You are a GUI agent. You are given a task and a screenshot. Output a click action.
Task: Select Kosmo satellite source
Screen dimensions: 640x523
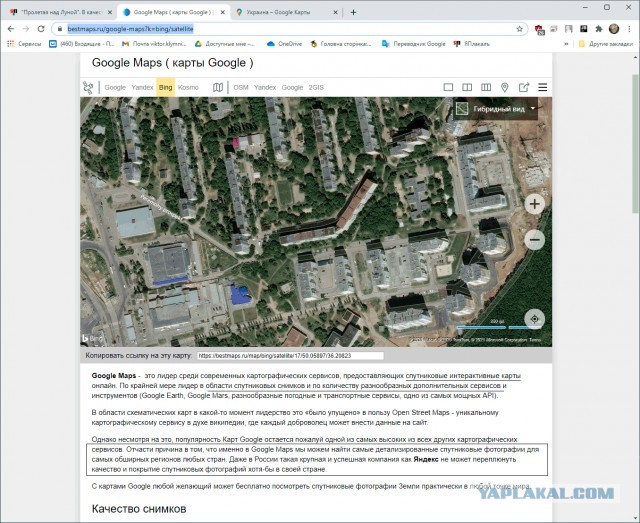188,87
